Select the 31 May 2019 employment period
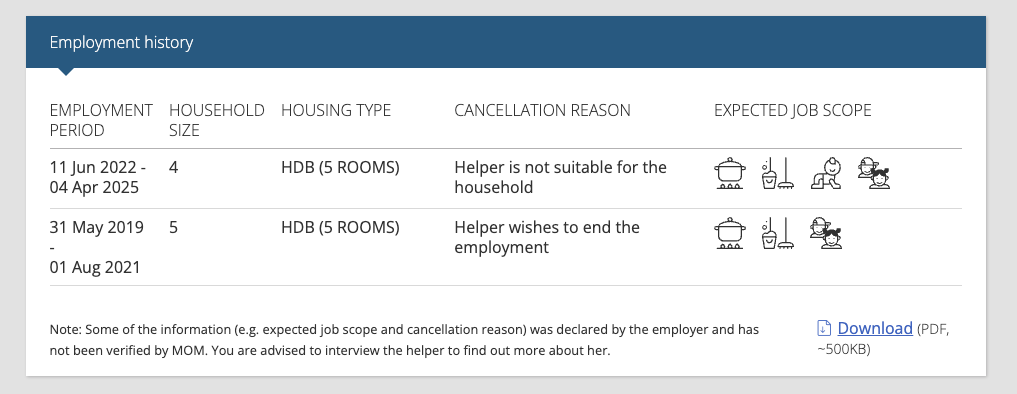This screenshot has width=1017, height=394. click(x=97, y=247)
